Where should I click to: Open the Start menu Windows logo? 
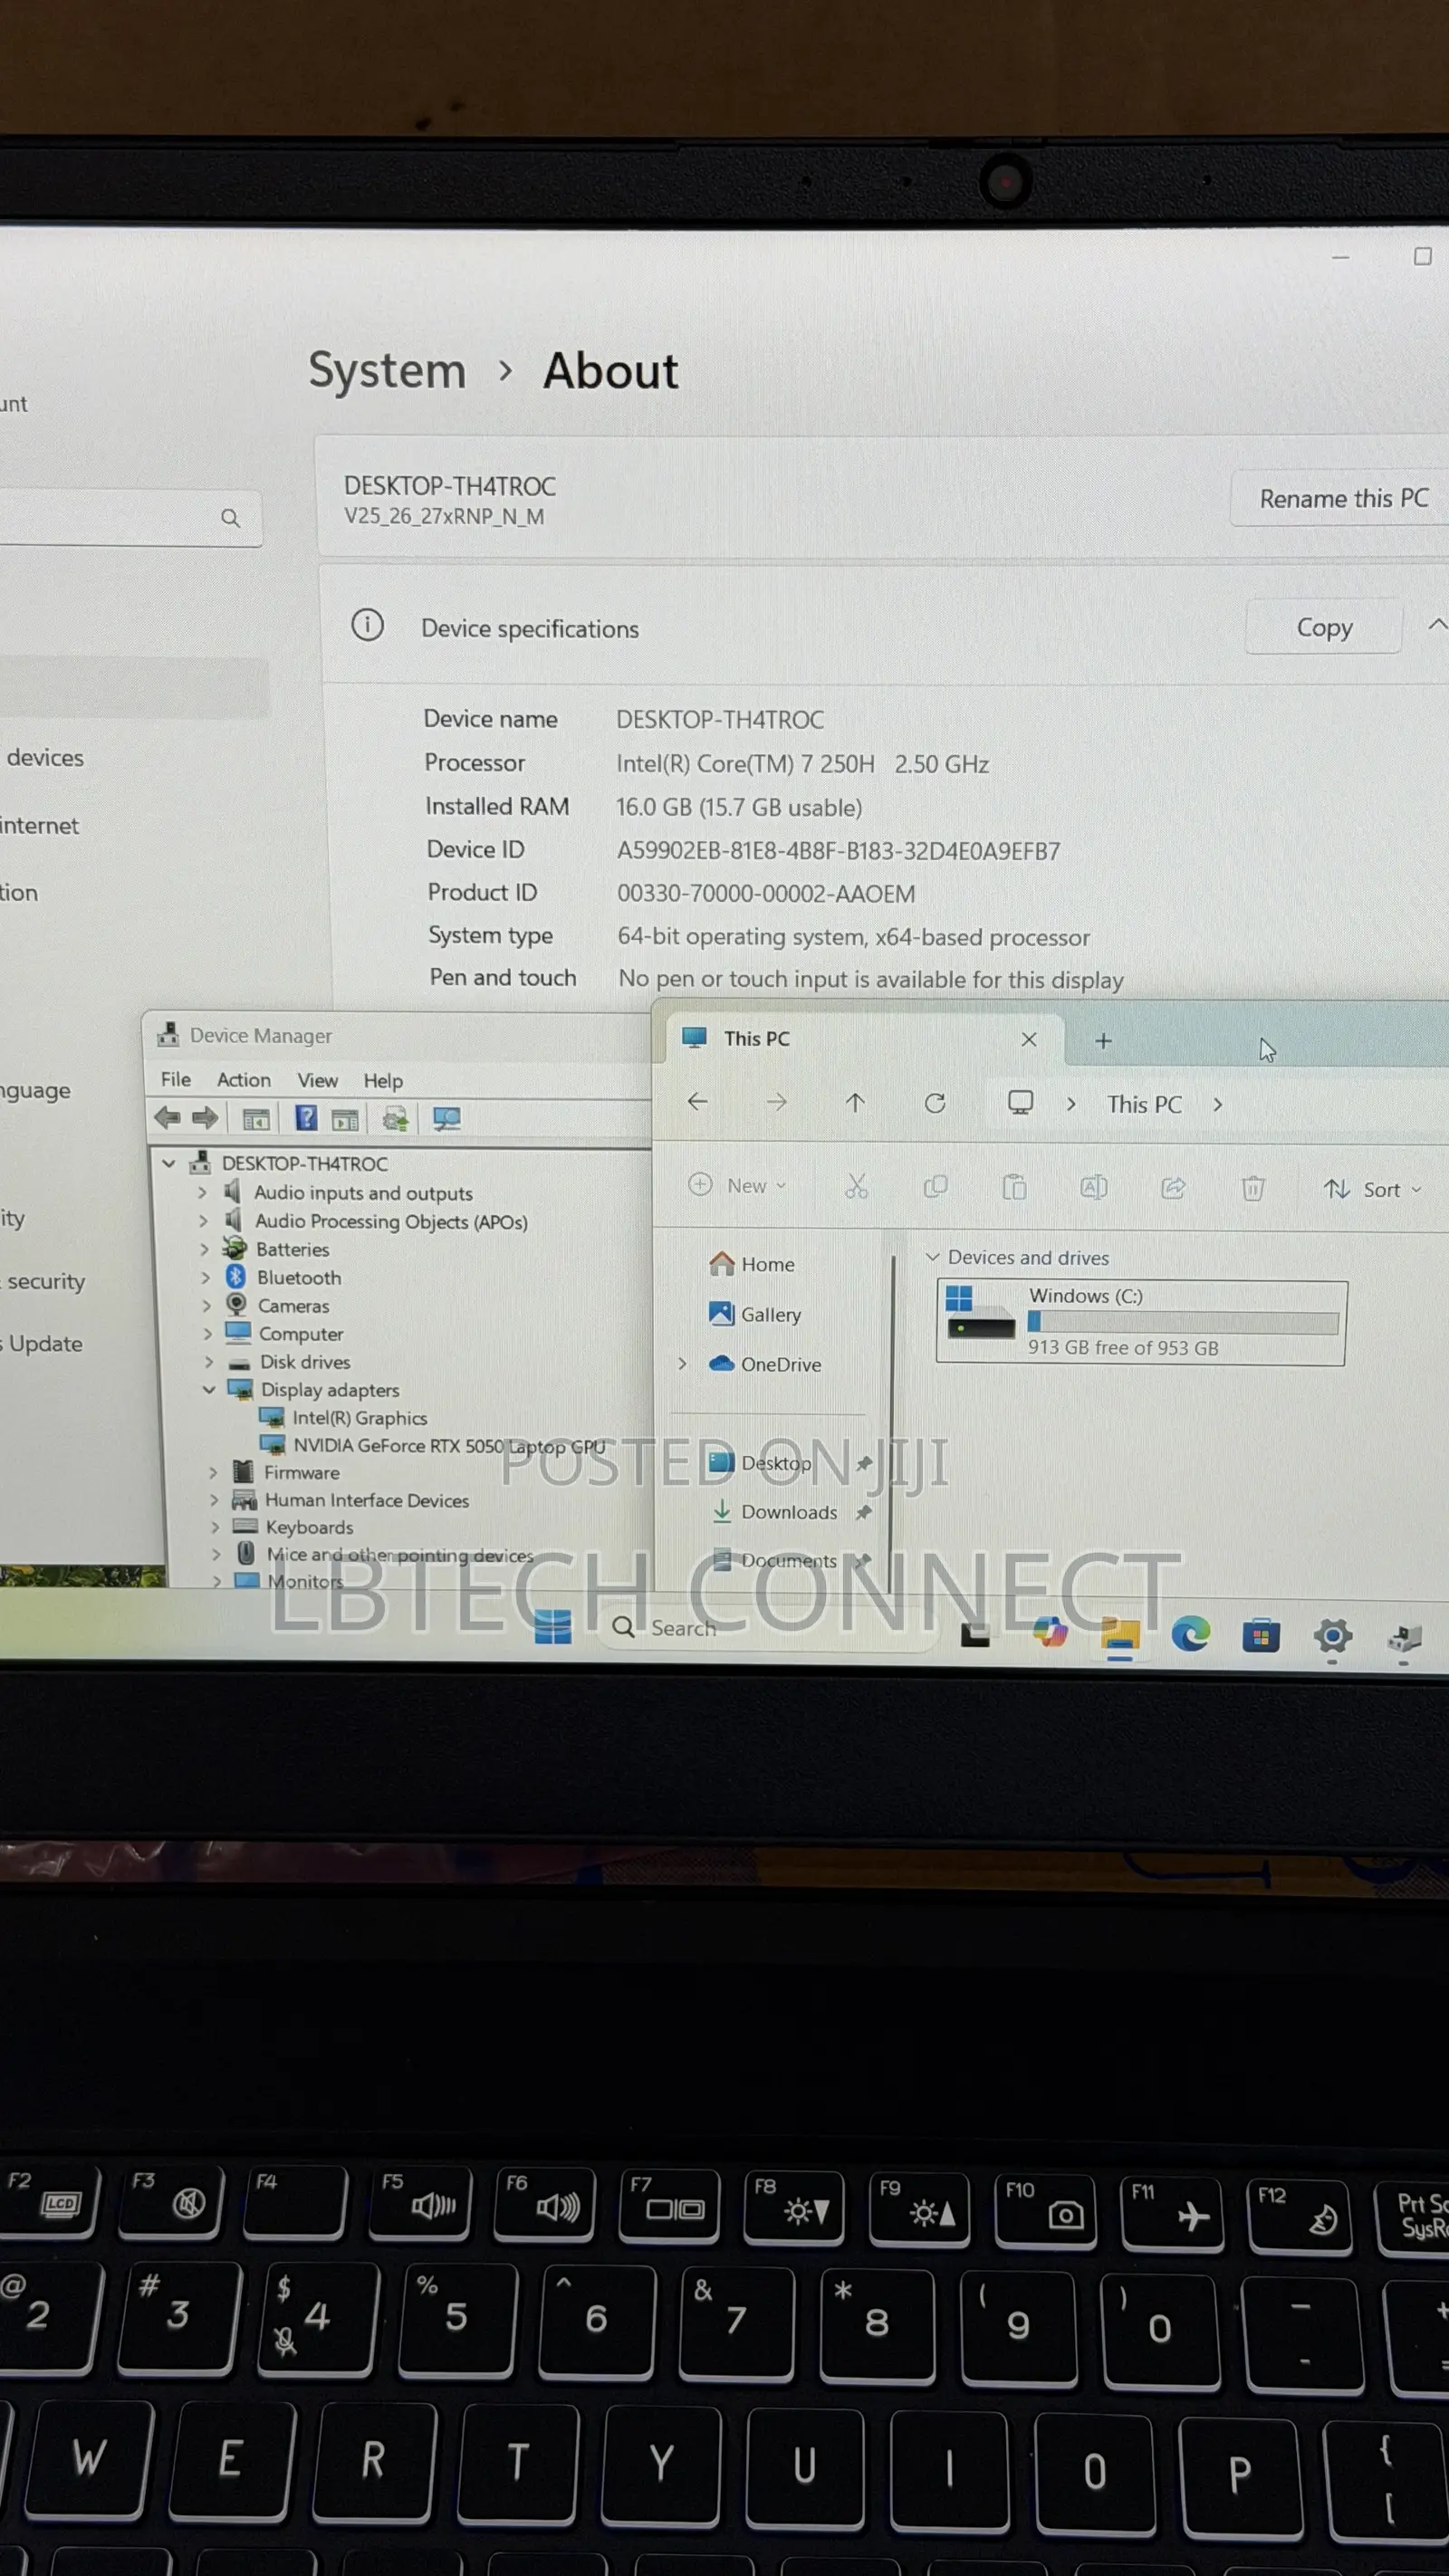tap(552, 1627)
